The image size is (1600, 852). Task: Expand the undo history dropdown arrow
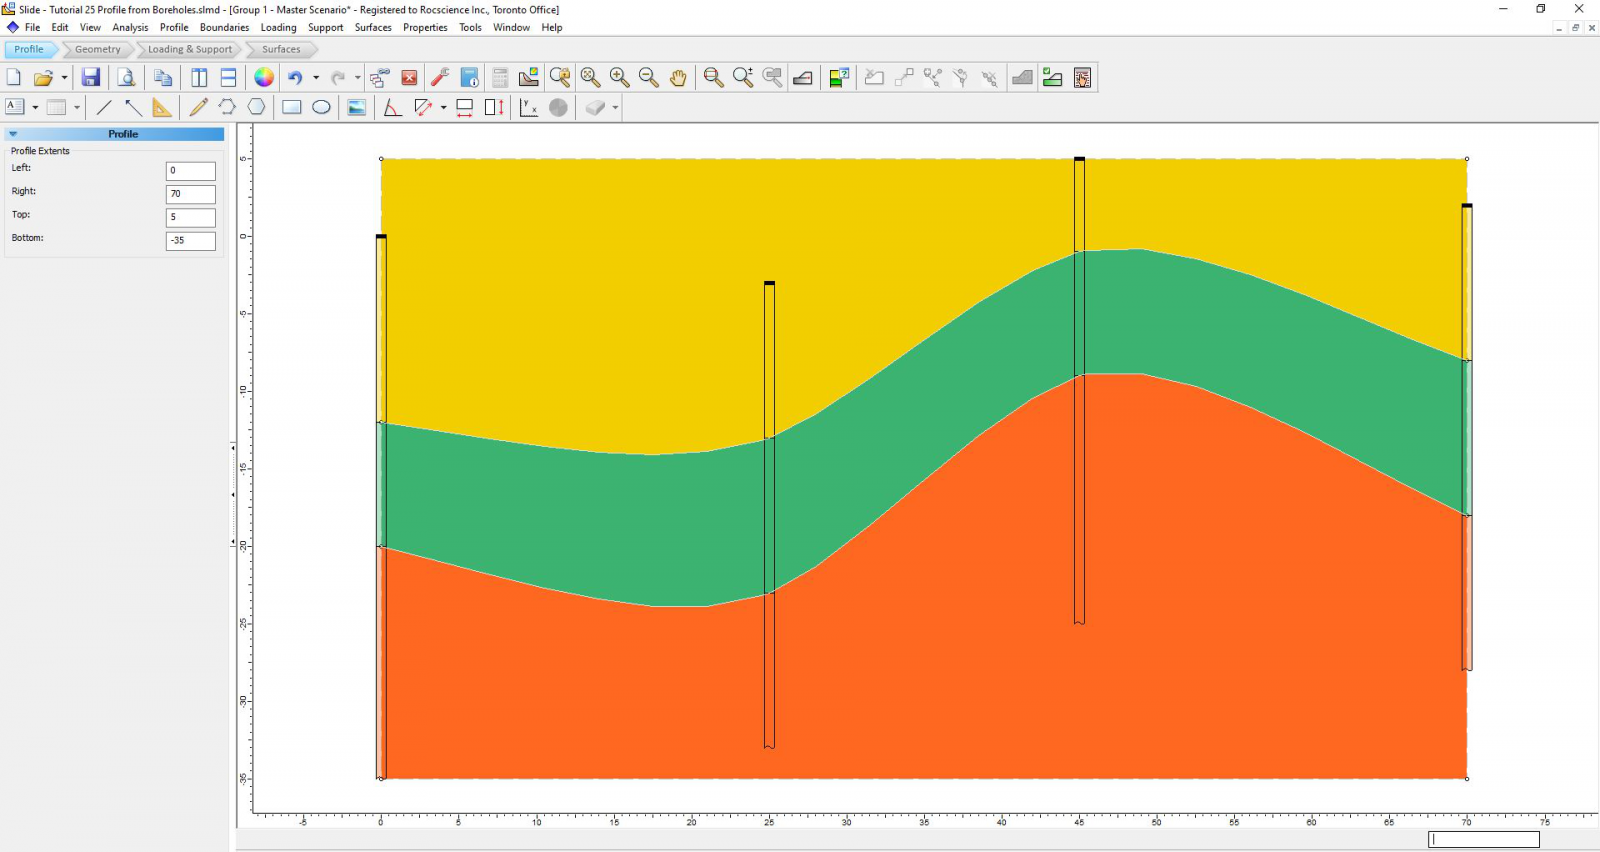tap(316, 78)
